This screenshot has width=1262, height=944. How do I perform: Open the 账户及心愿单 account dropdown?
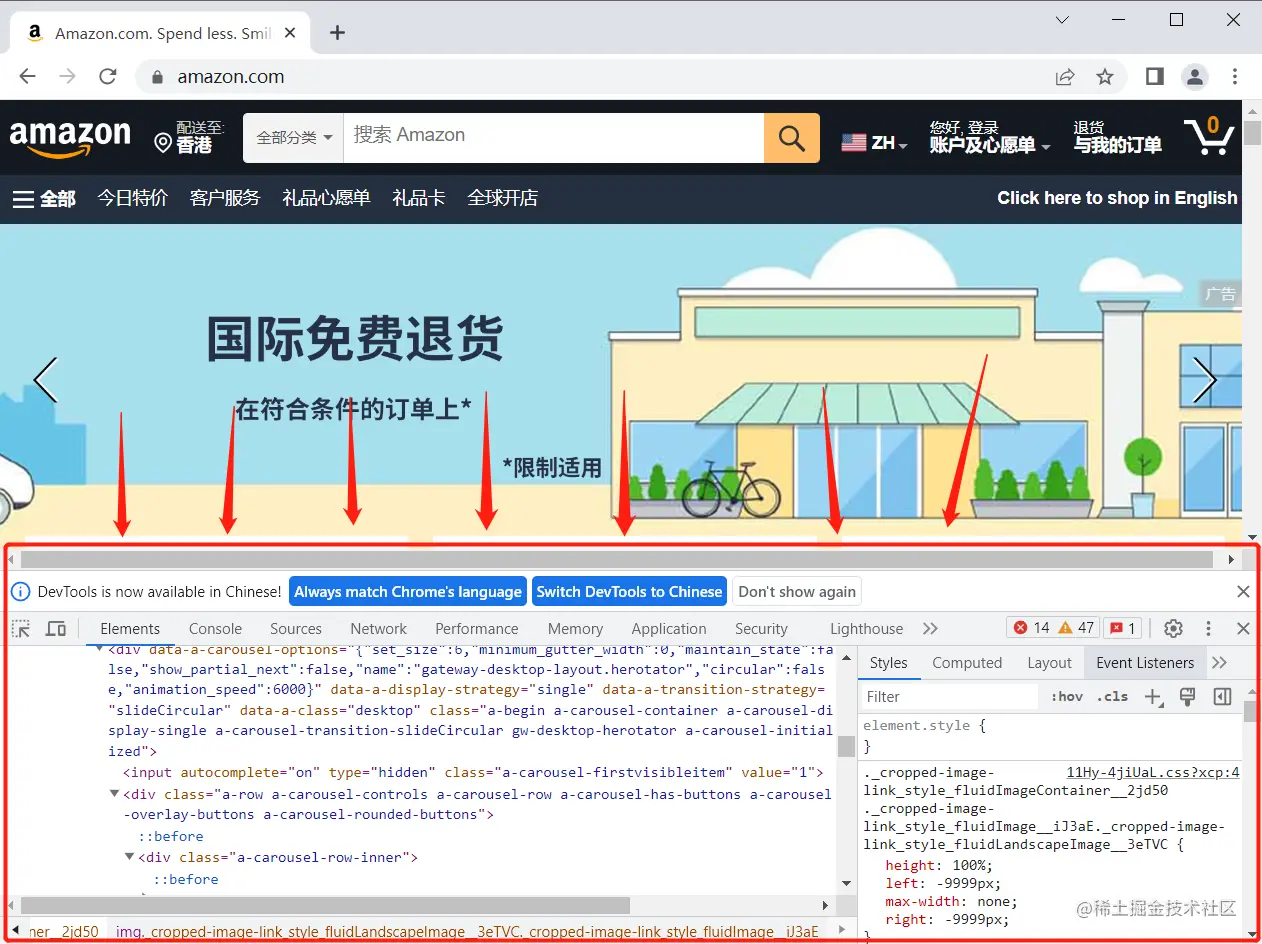[990, 137]
